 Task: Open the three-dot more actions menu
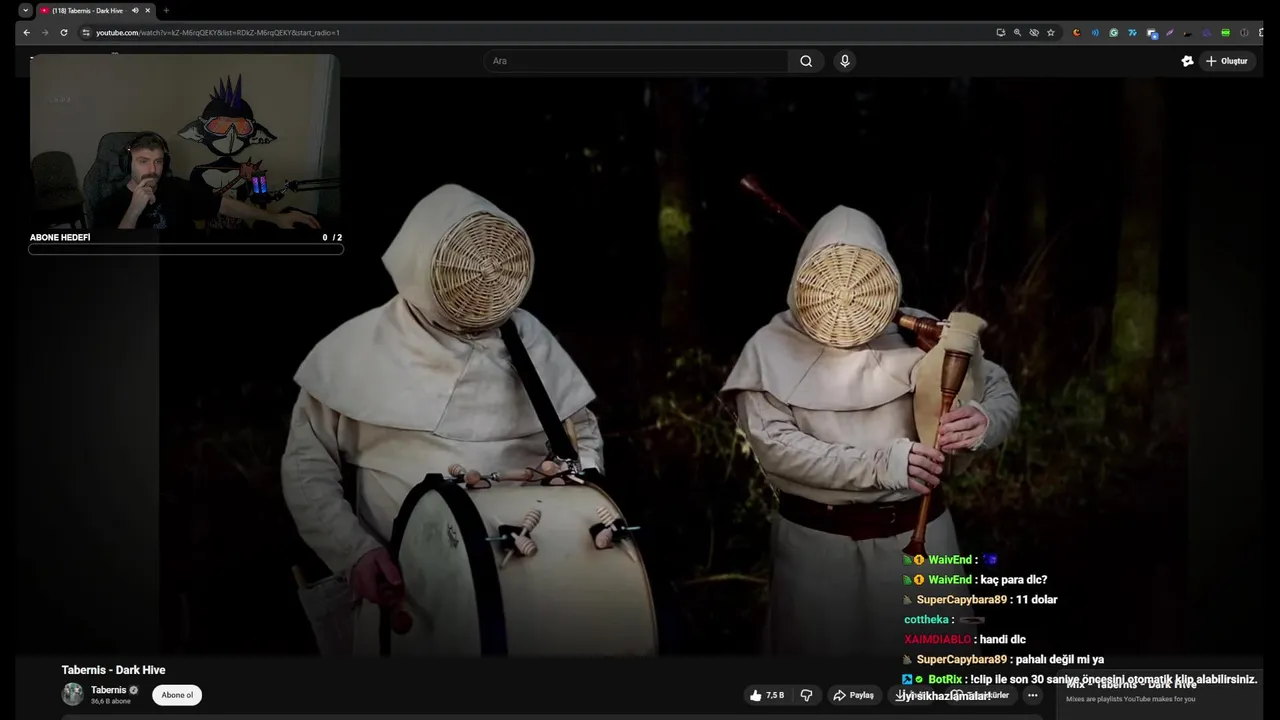pos(1032,695)
